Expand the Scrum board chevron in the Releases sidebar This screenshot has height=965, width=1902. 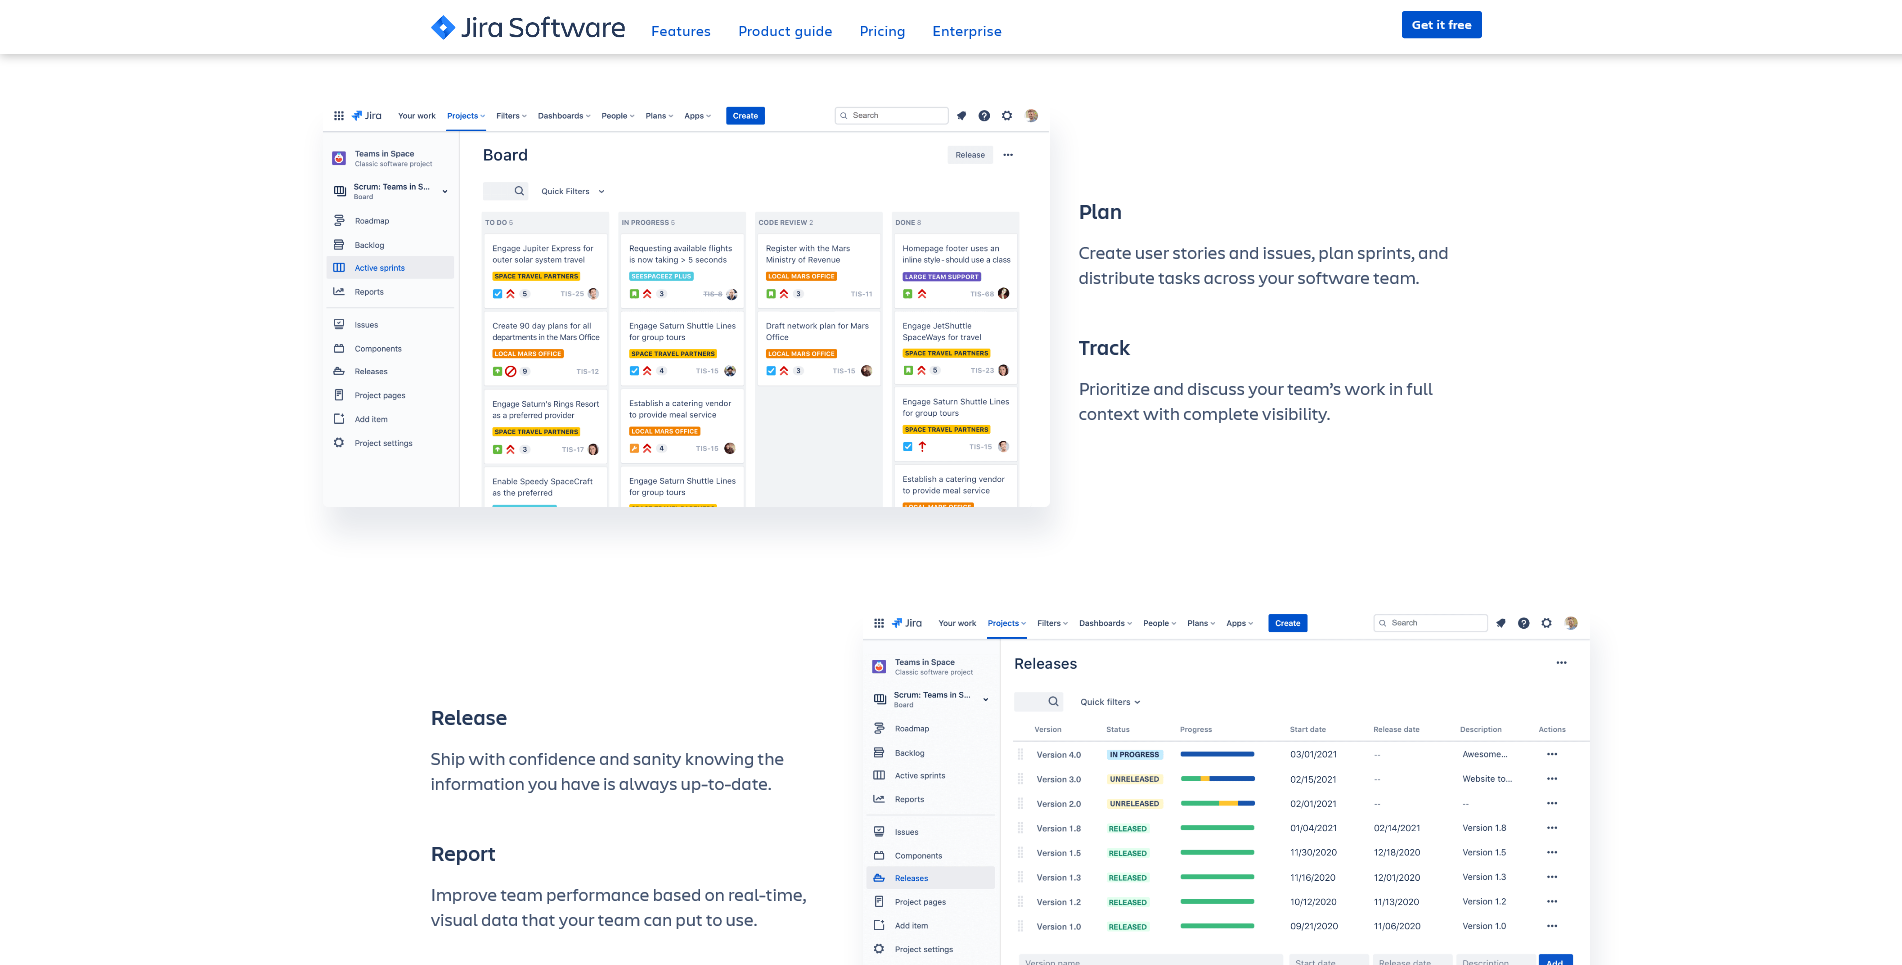pos(986,699)
